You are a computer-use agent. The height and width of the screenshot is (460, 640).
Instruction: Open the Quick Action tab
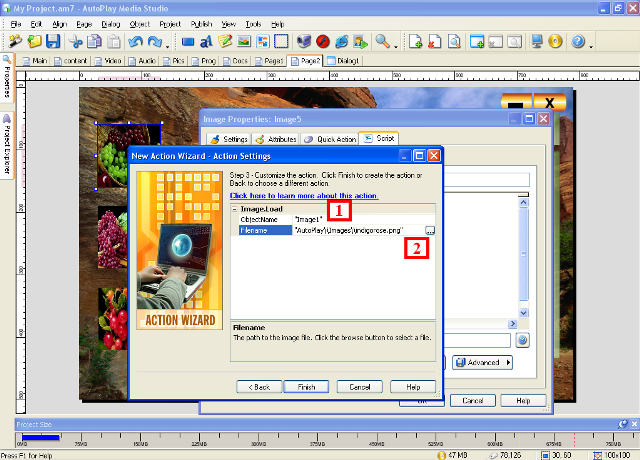(x=329, y=139)
